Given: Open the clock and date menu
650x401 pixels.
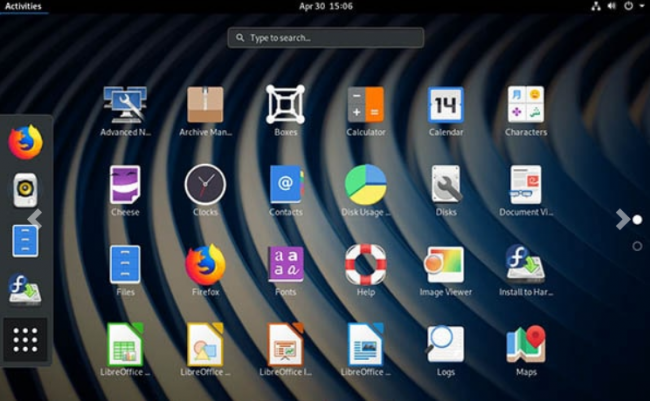Looking at the screenshot, I should point(326,6).
